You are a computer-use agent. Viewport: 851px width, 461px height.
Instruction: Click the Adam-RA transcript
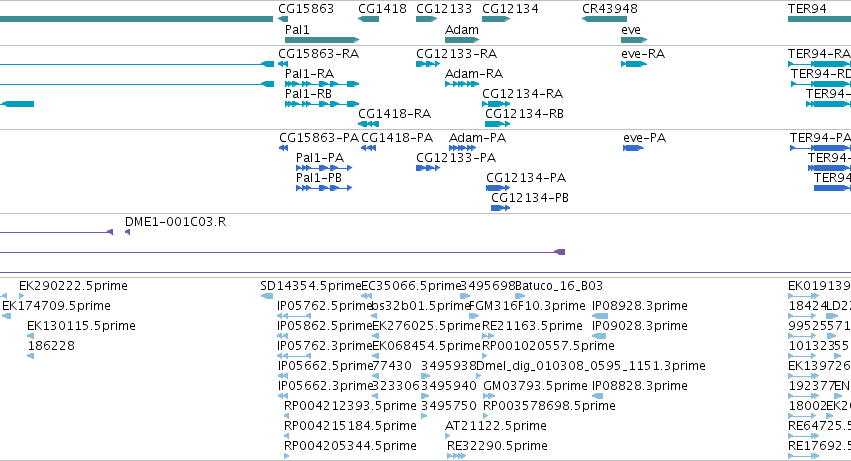coord(462,84)
